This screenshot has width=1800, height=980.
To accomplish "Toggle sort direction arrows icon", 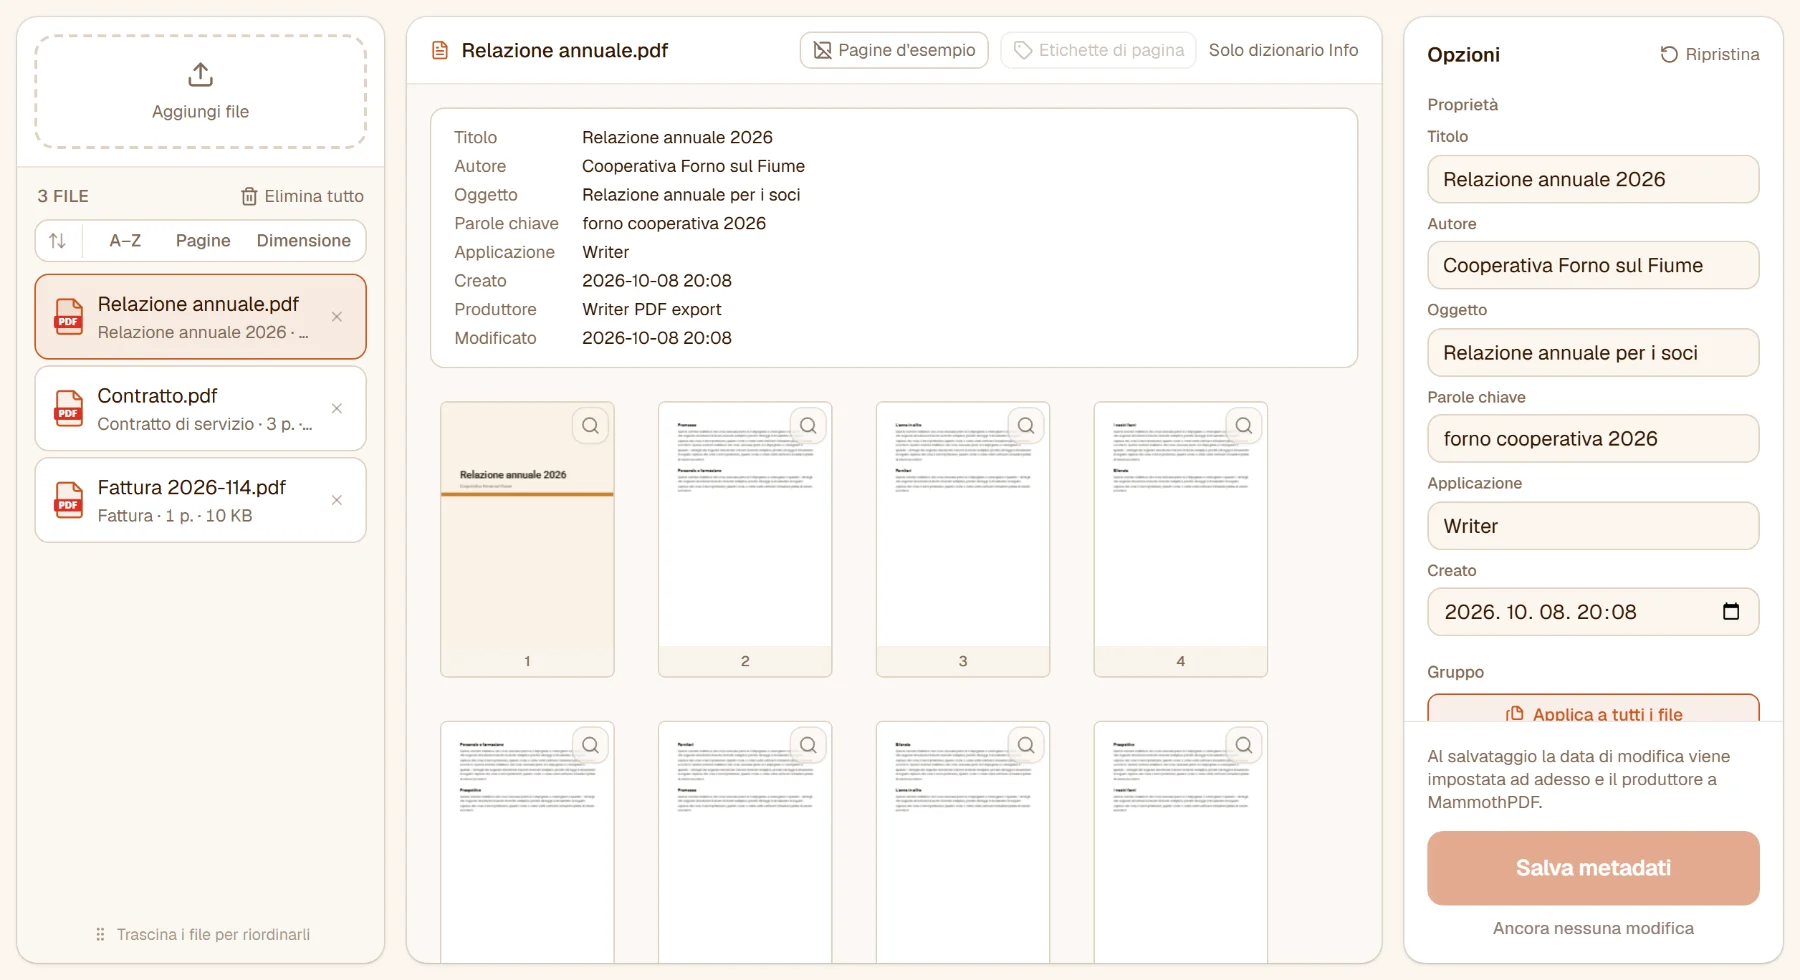I will (58, 240).
